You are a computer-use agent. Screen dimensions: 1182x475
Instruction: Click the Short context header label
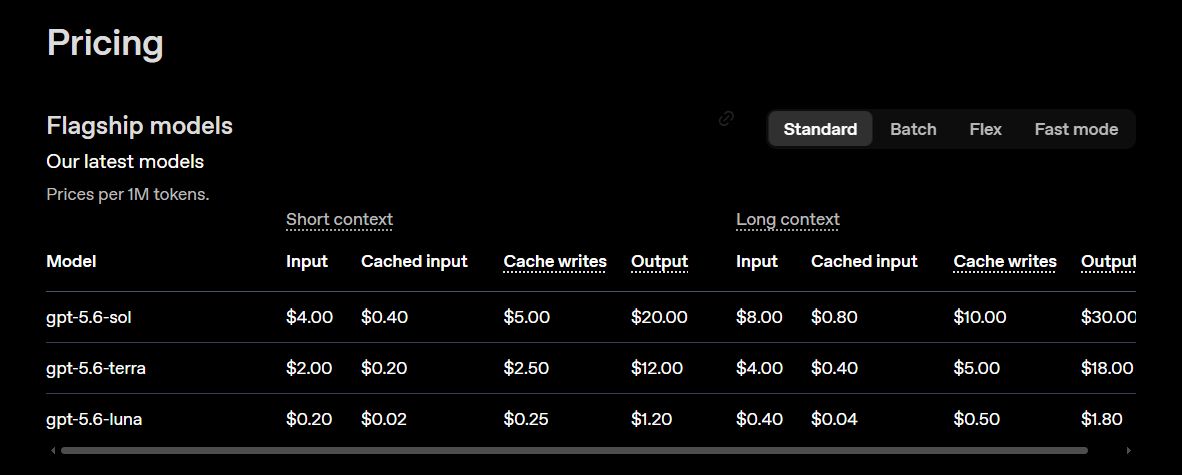[339, 219]
